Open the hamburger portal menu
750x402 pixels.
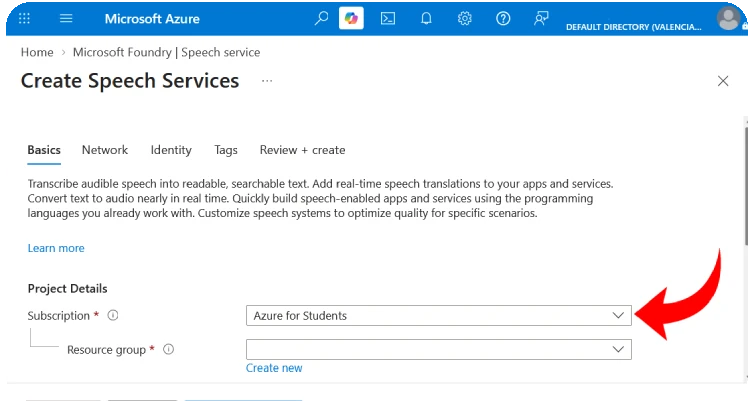[66, 19]
